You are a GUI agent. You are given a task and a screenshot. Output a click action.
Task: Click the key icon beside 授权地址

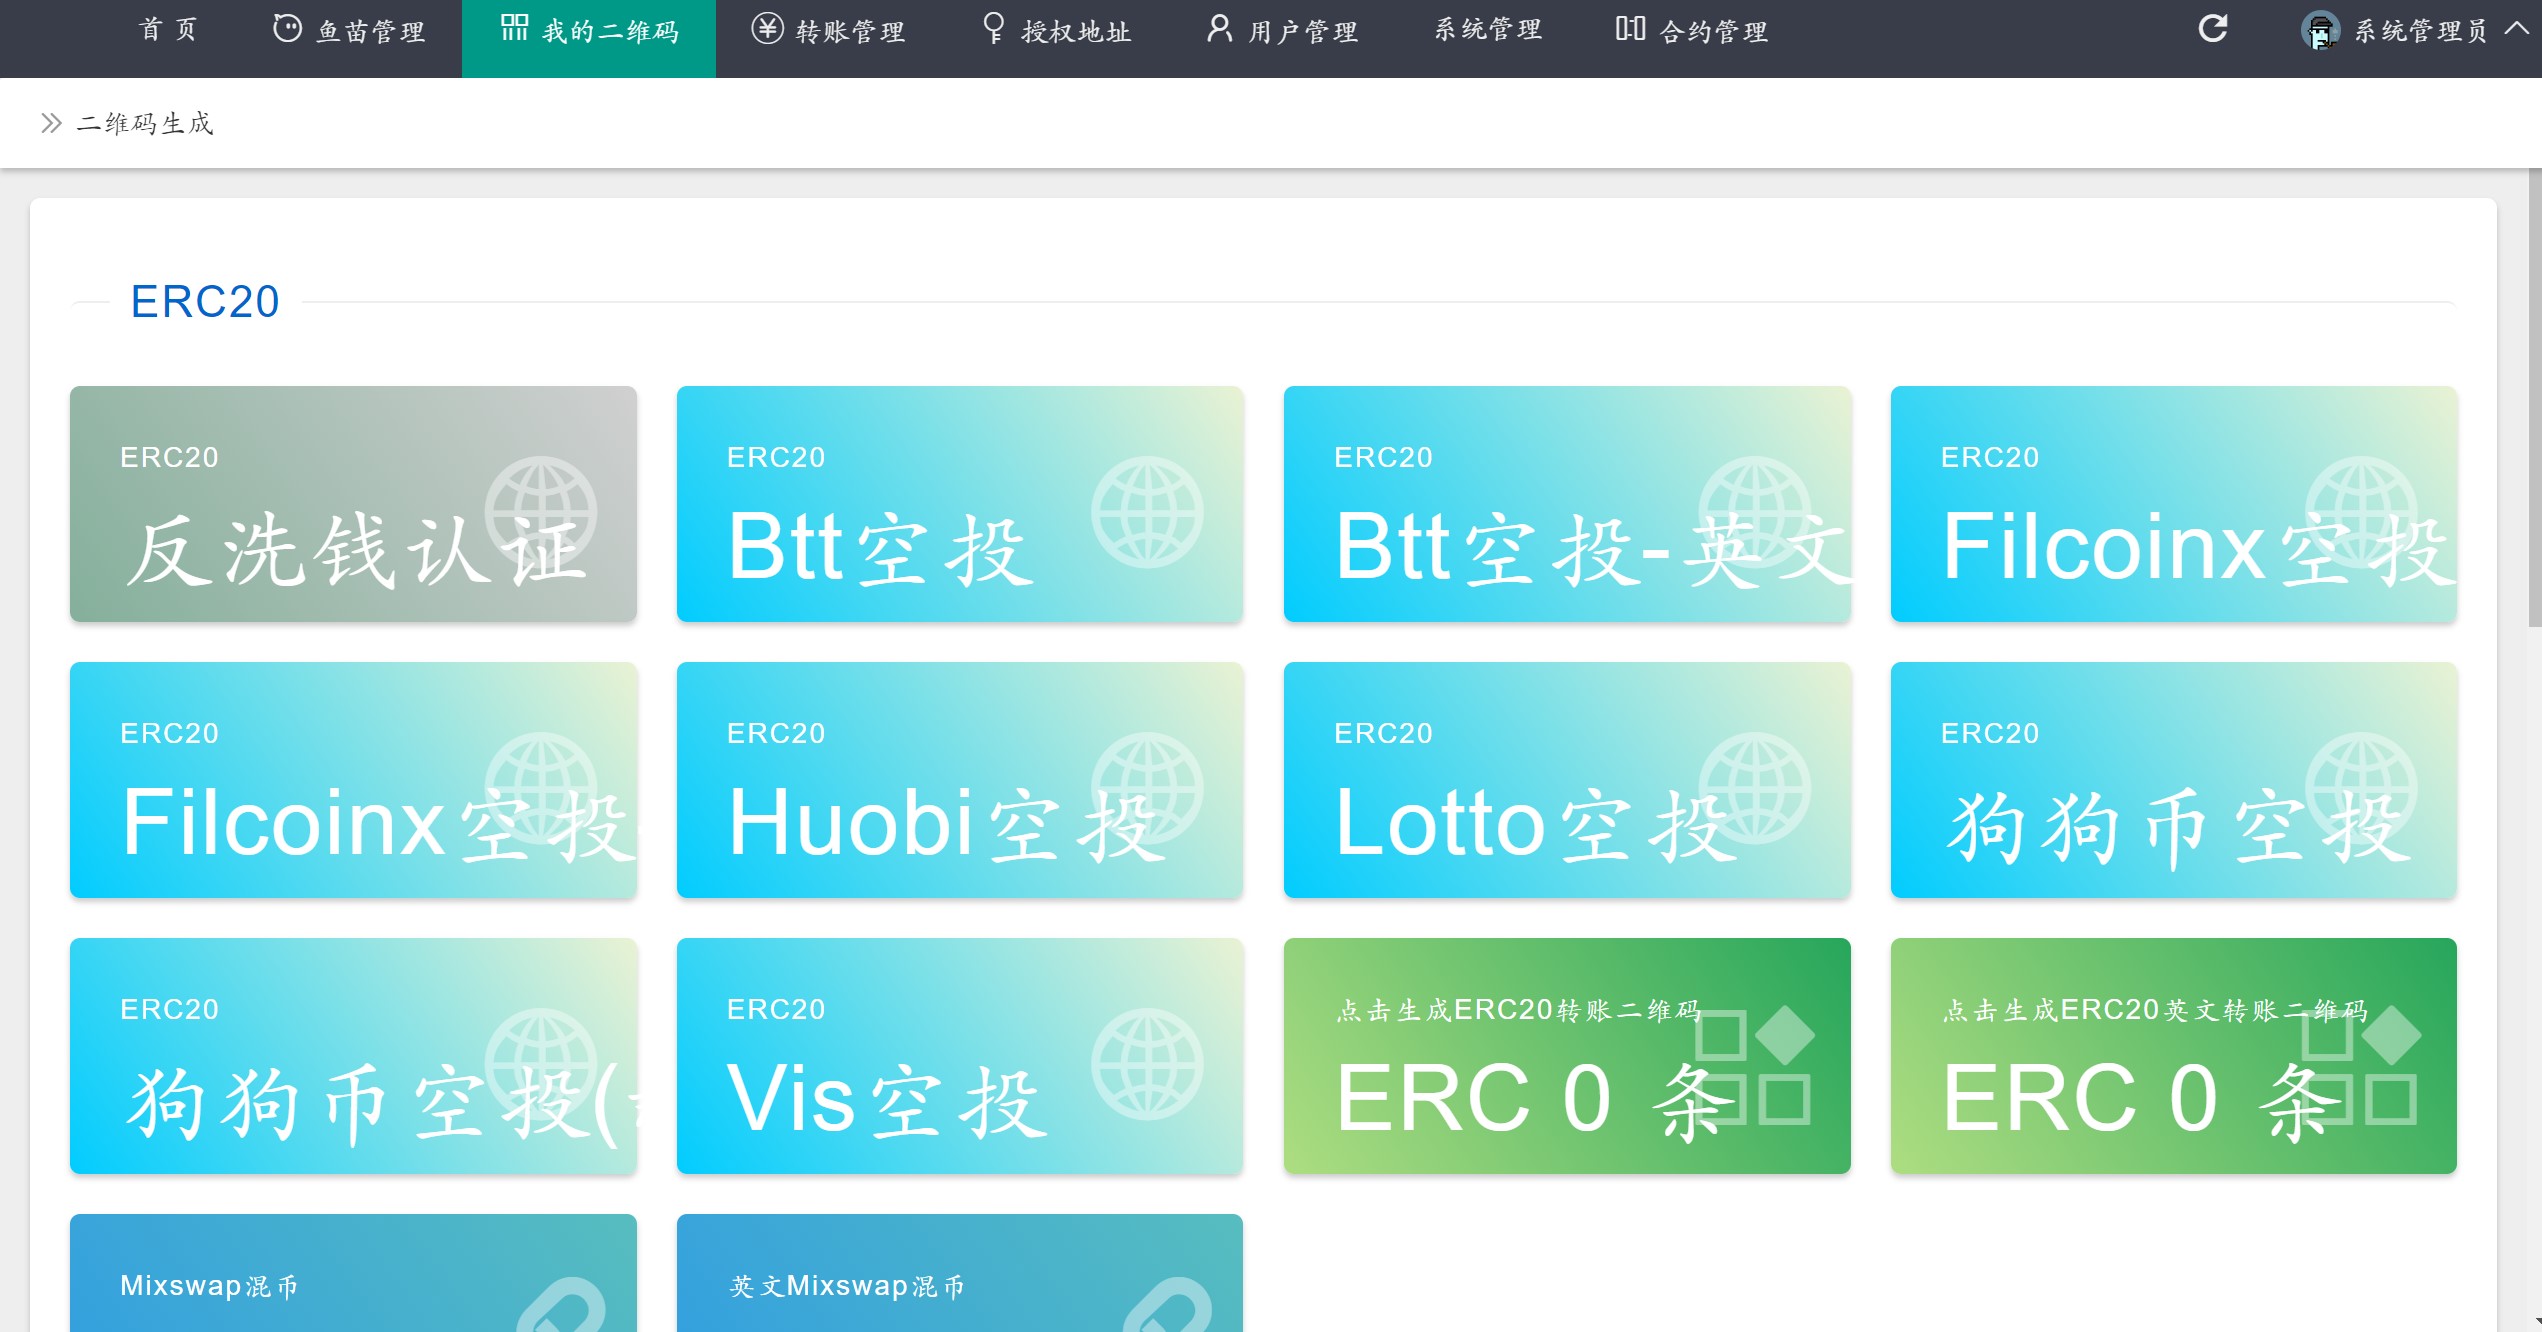coord(993,29)
